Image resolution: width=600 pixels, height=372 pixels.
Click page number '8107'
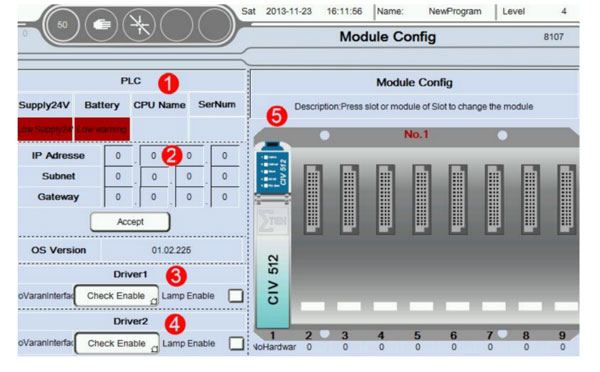(x=553, y=37)
